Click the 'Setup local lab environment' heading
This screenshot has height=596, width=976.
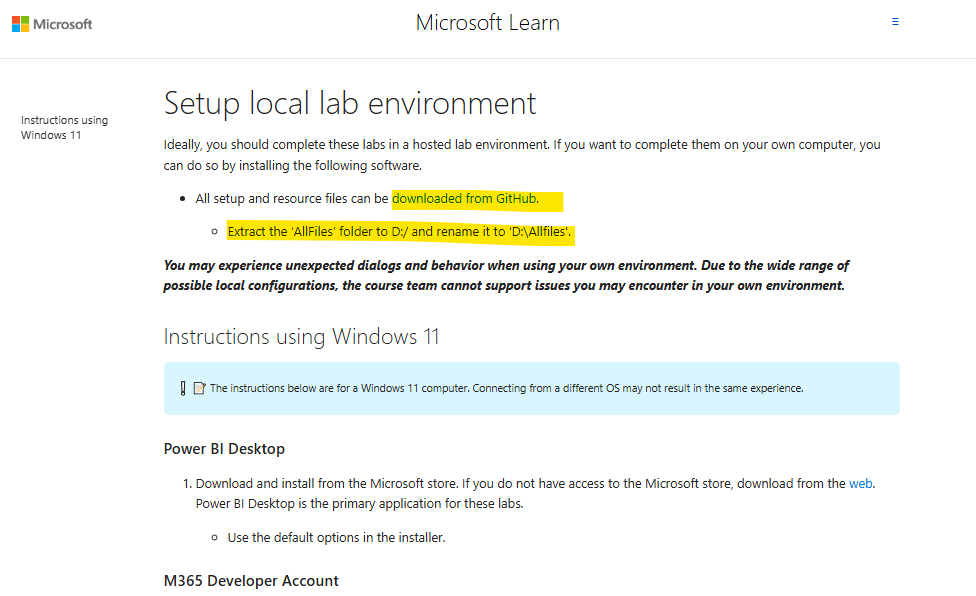pyautogui.click(x=349, y=103)
